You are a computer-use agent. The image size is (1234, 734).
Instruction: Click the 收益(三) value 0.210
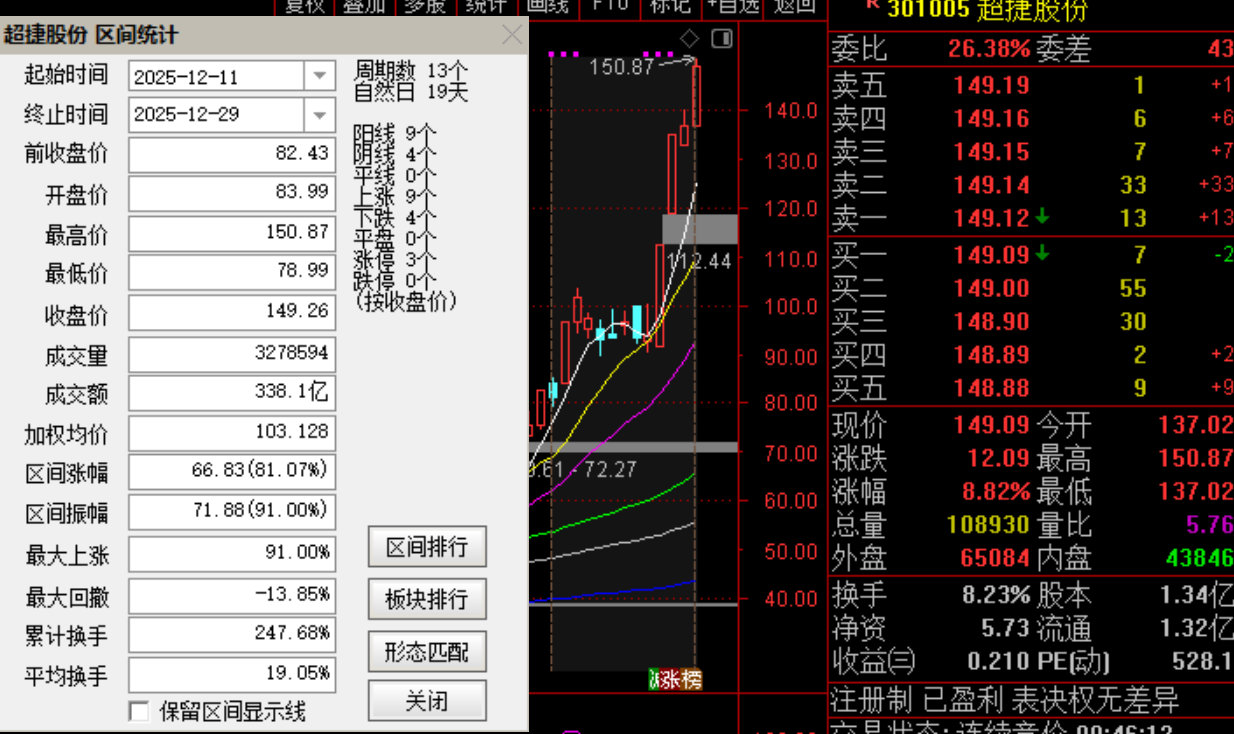coord(999,661)
